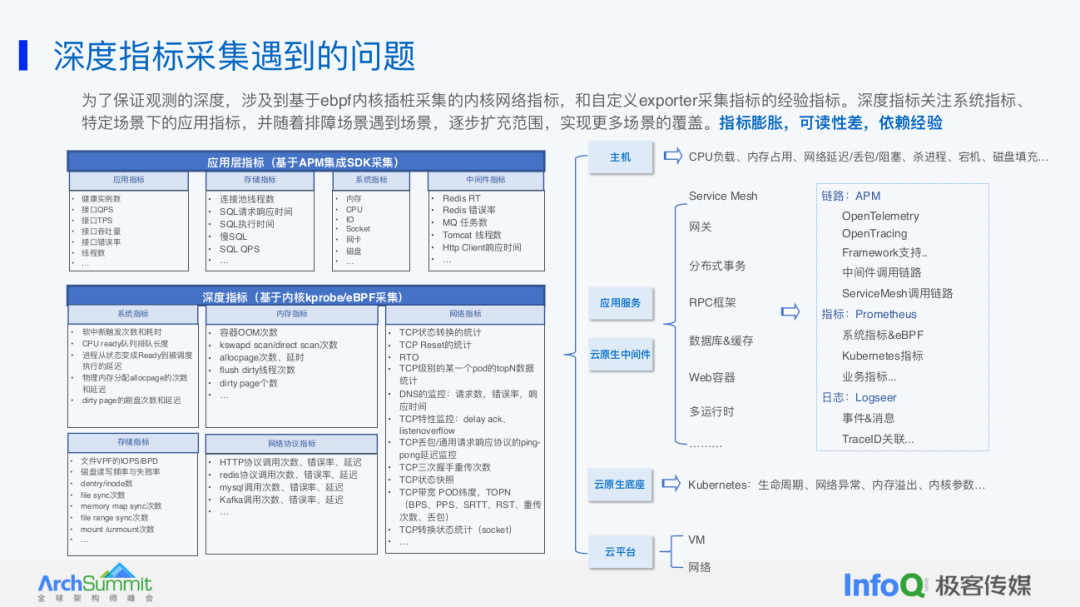Click the TraceID关联... entry
1080x607 pixels.
point(878,439)
